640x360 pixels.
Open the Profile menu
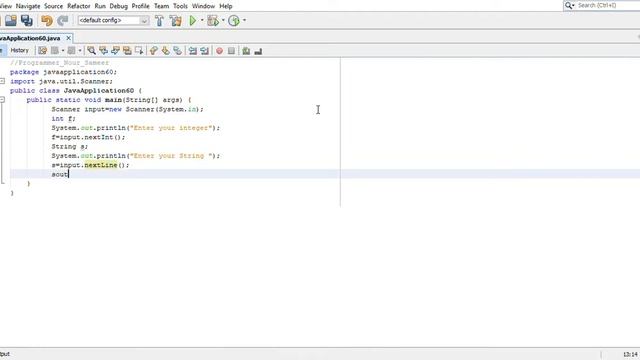point(140,6)
